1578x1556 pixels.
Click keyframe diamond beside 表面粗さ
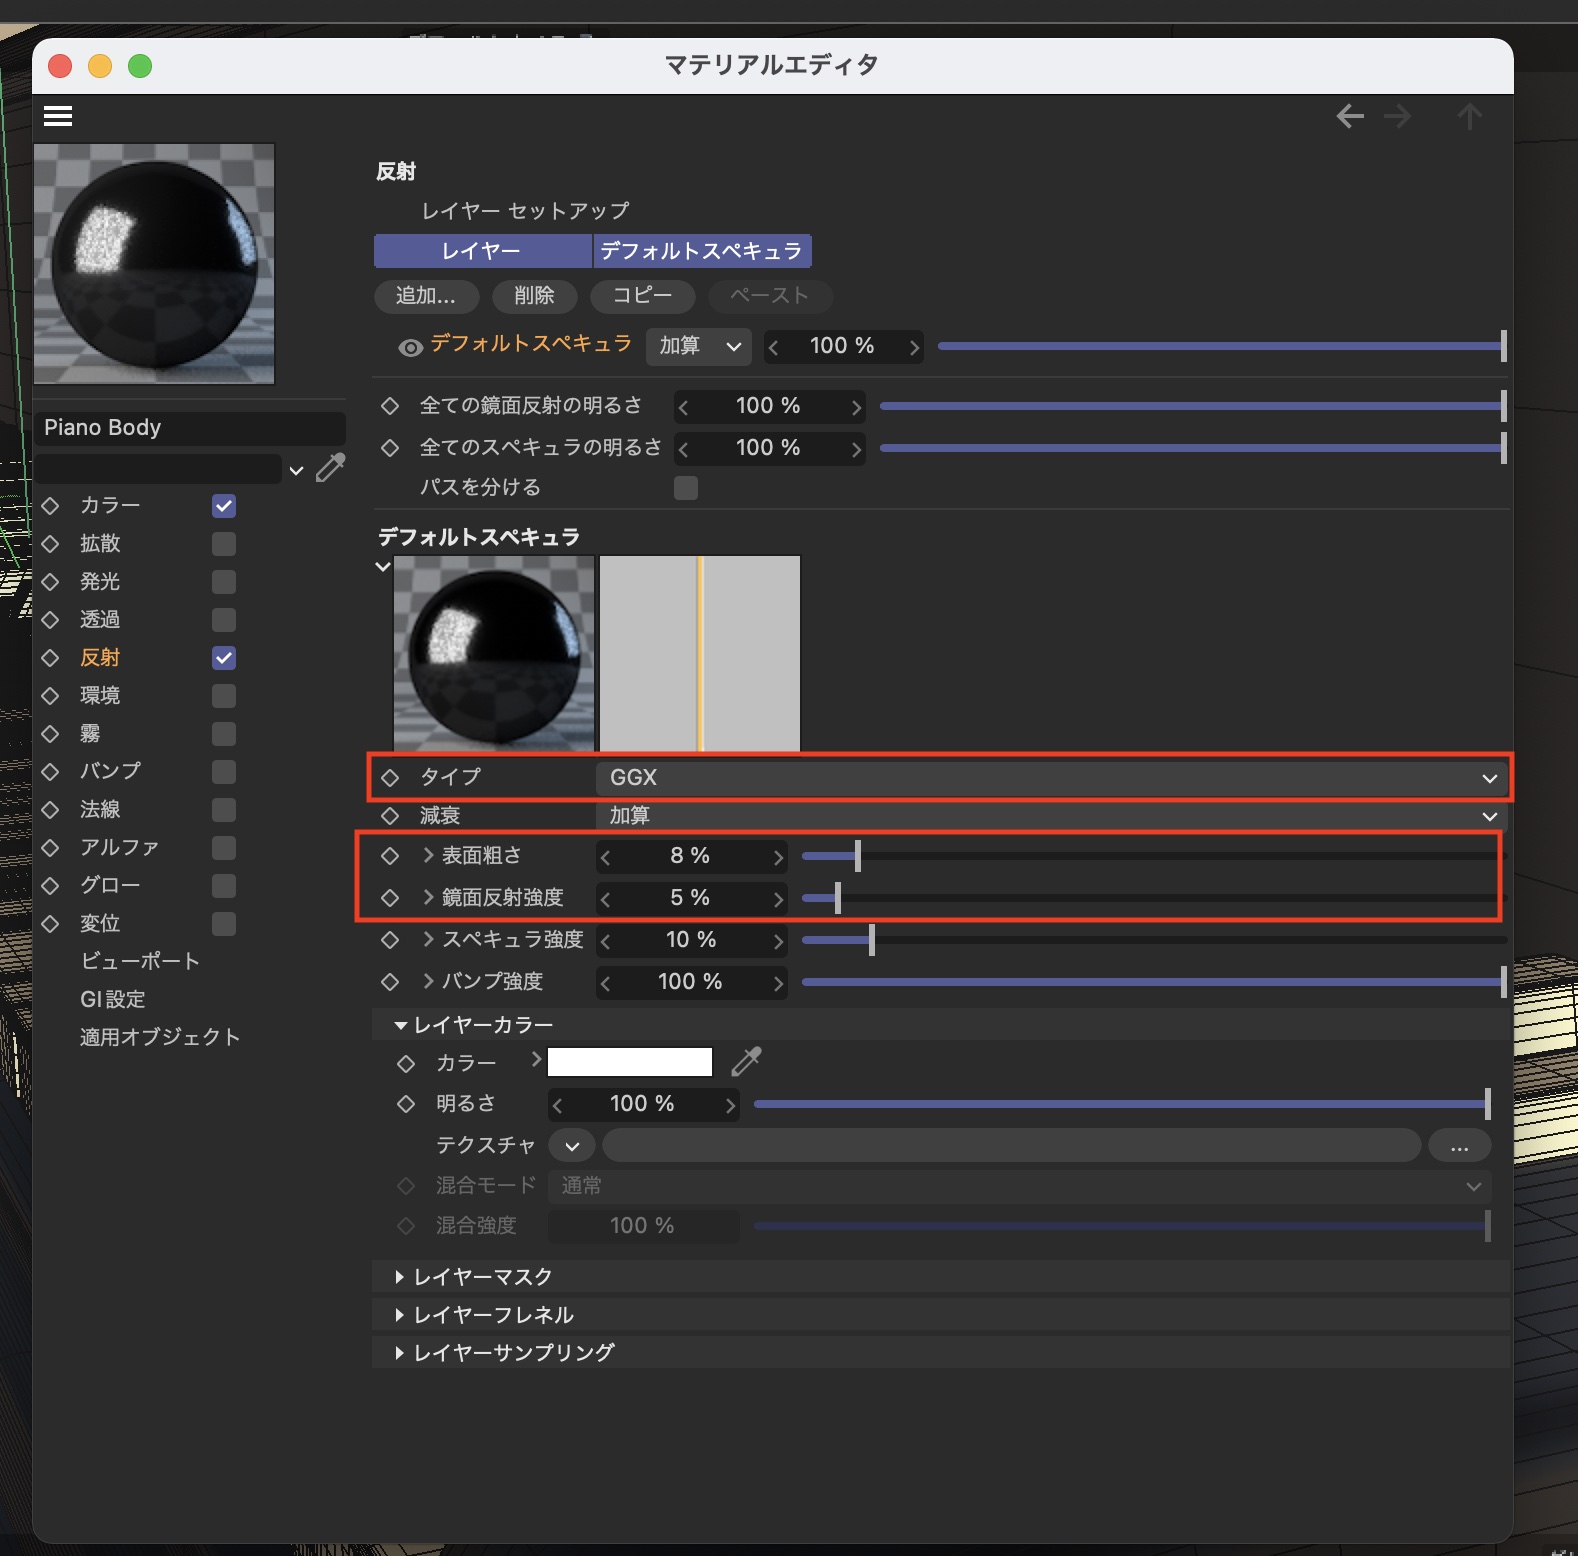[390, 856]
